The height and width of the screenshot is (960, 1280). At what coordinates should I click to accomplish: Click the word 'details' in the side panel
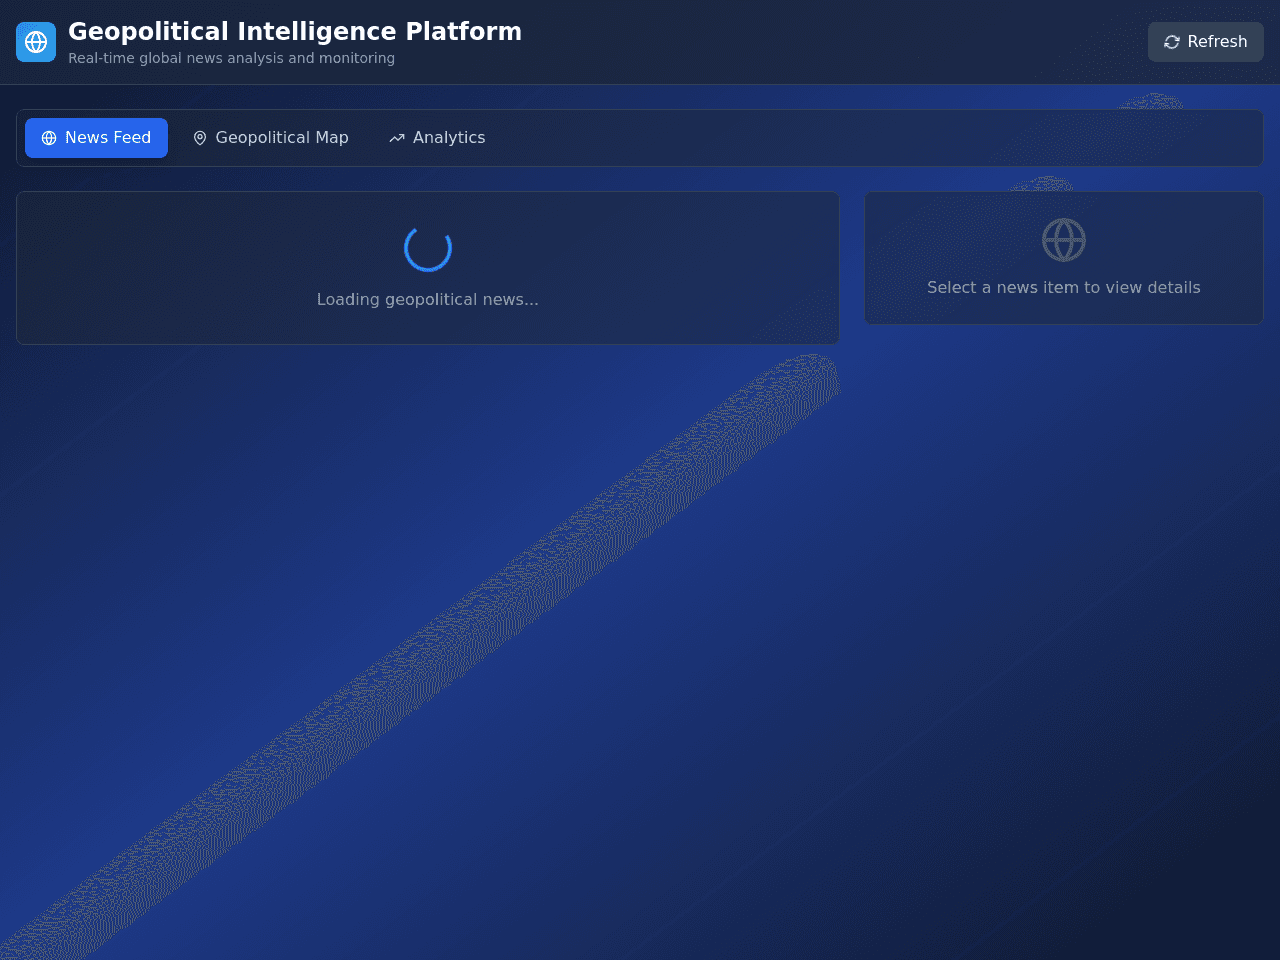coord(1174,287)
